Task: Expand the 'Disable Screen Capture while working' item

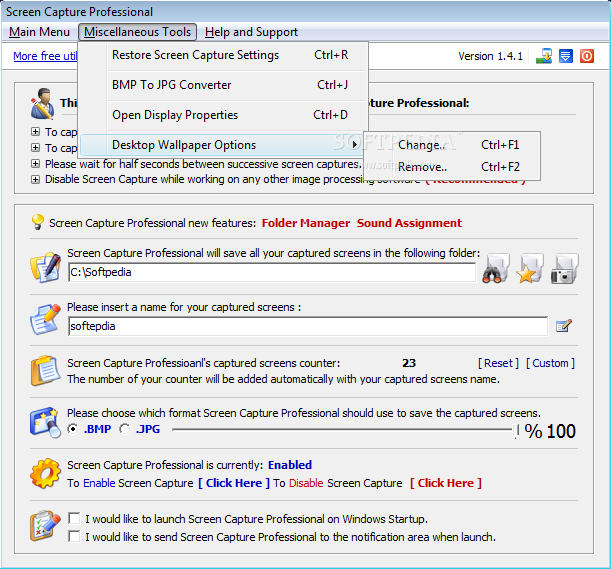Action: click(x=35, y=179)
